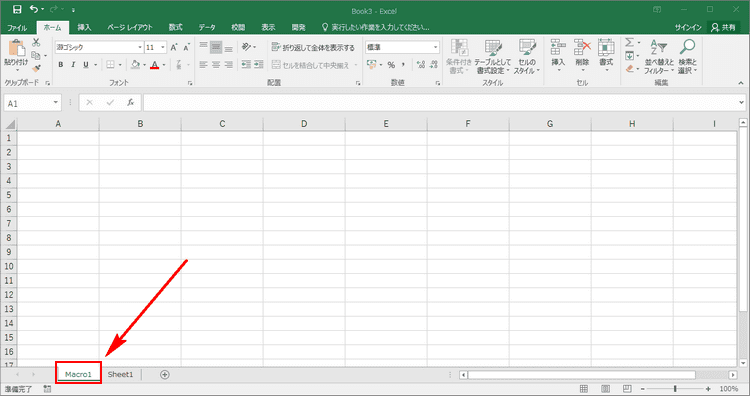750x396 pixels.
Task: Click the Insert Function fx icon
Action: pyautogui.click(x=131, y=103)
